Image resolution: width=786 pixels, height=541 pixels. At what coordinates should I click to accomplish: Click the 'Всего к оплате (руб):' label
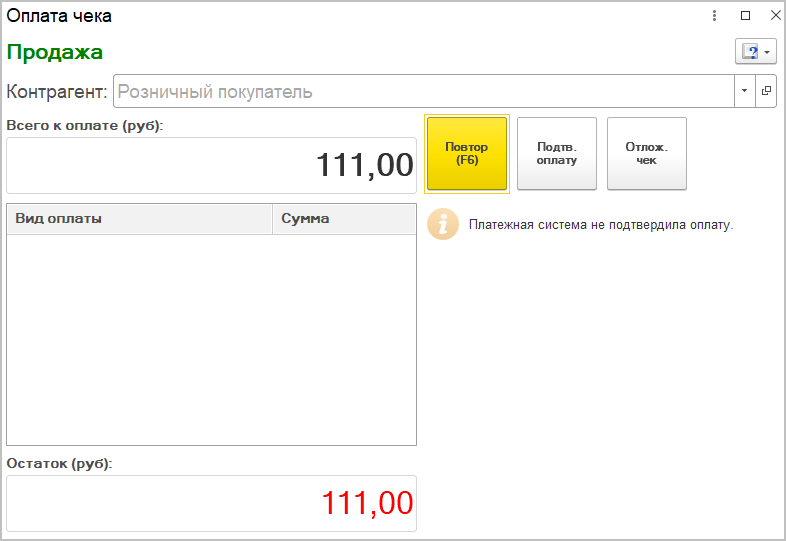coord(85,125)
